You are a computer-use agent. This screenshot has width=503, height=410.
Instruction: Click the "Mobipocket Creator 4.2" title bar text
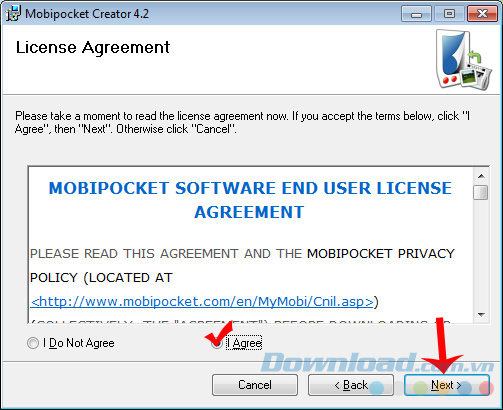[x=87, y=14]
